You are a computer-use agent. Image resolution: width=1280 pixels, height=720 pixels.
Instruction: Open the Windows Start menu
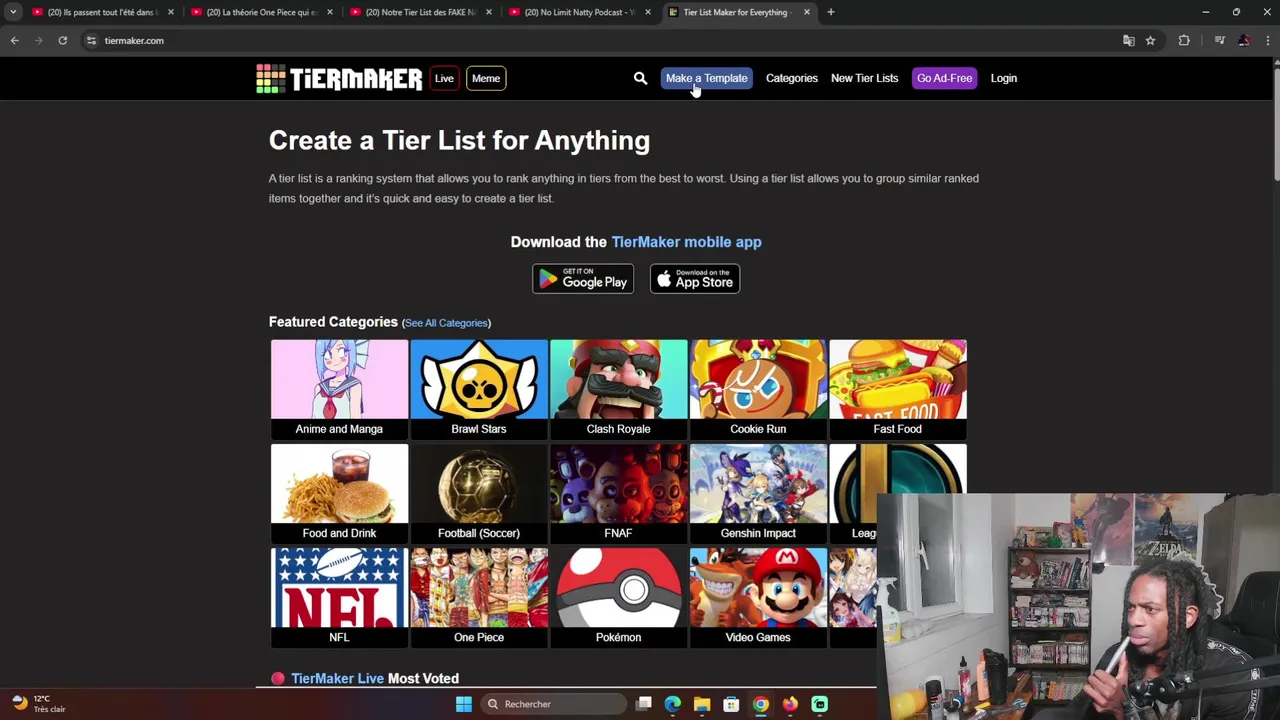(463, 704)
